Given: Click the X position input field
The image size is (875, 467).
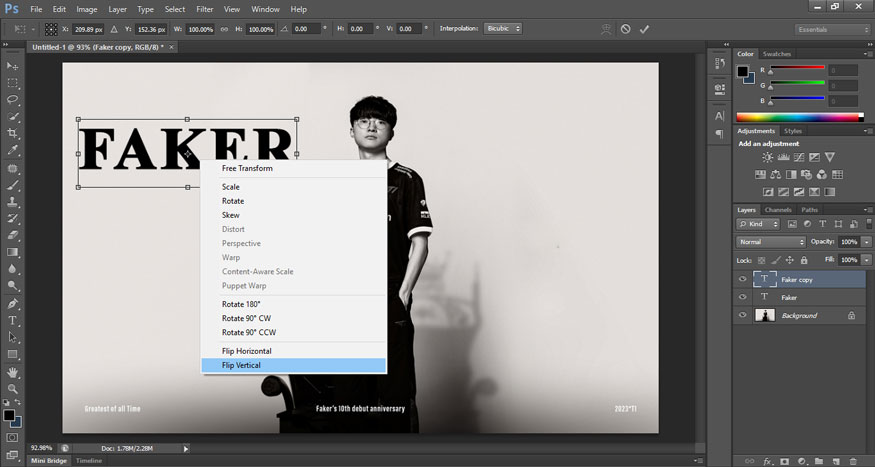Looking at the screenshot, I should tap(88, 29).
